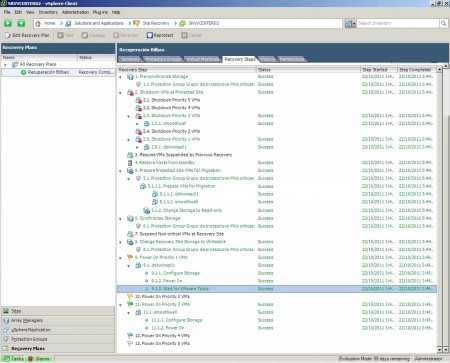Click the search magnifier icon
Image resolution: width=450 pixels, height=363 pixels.
pyautogui.click(x=443, y=23)
